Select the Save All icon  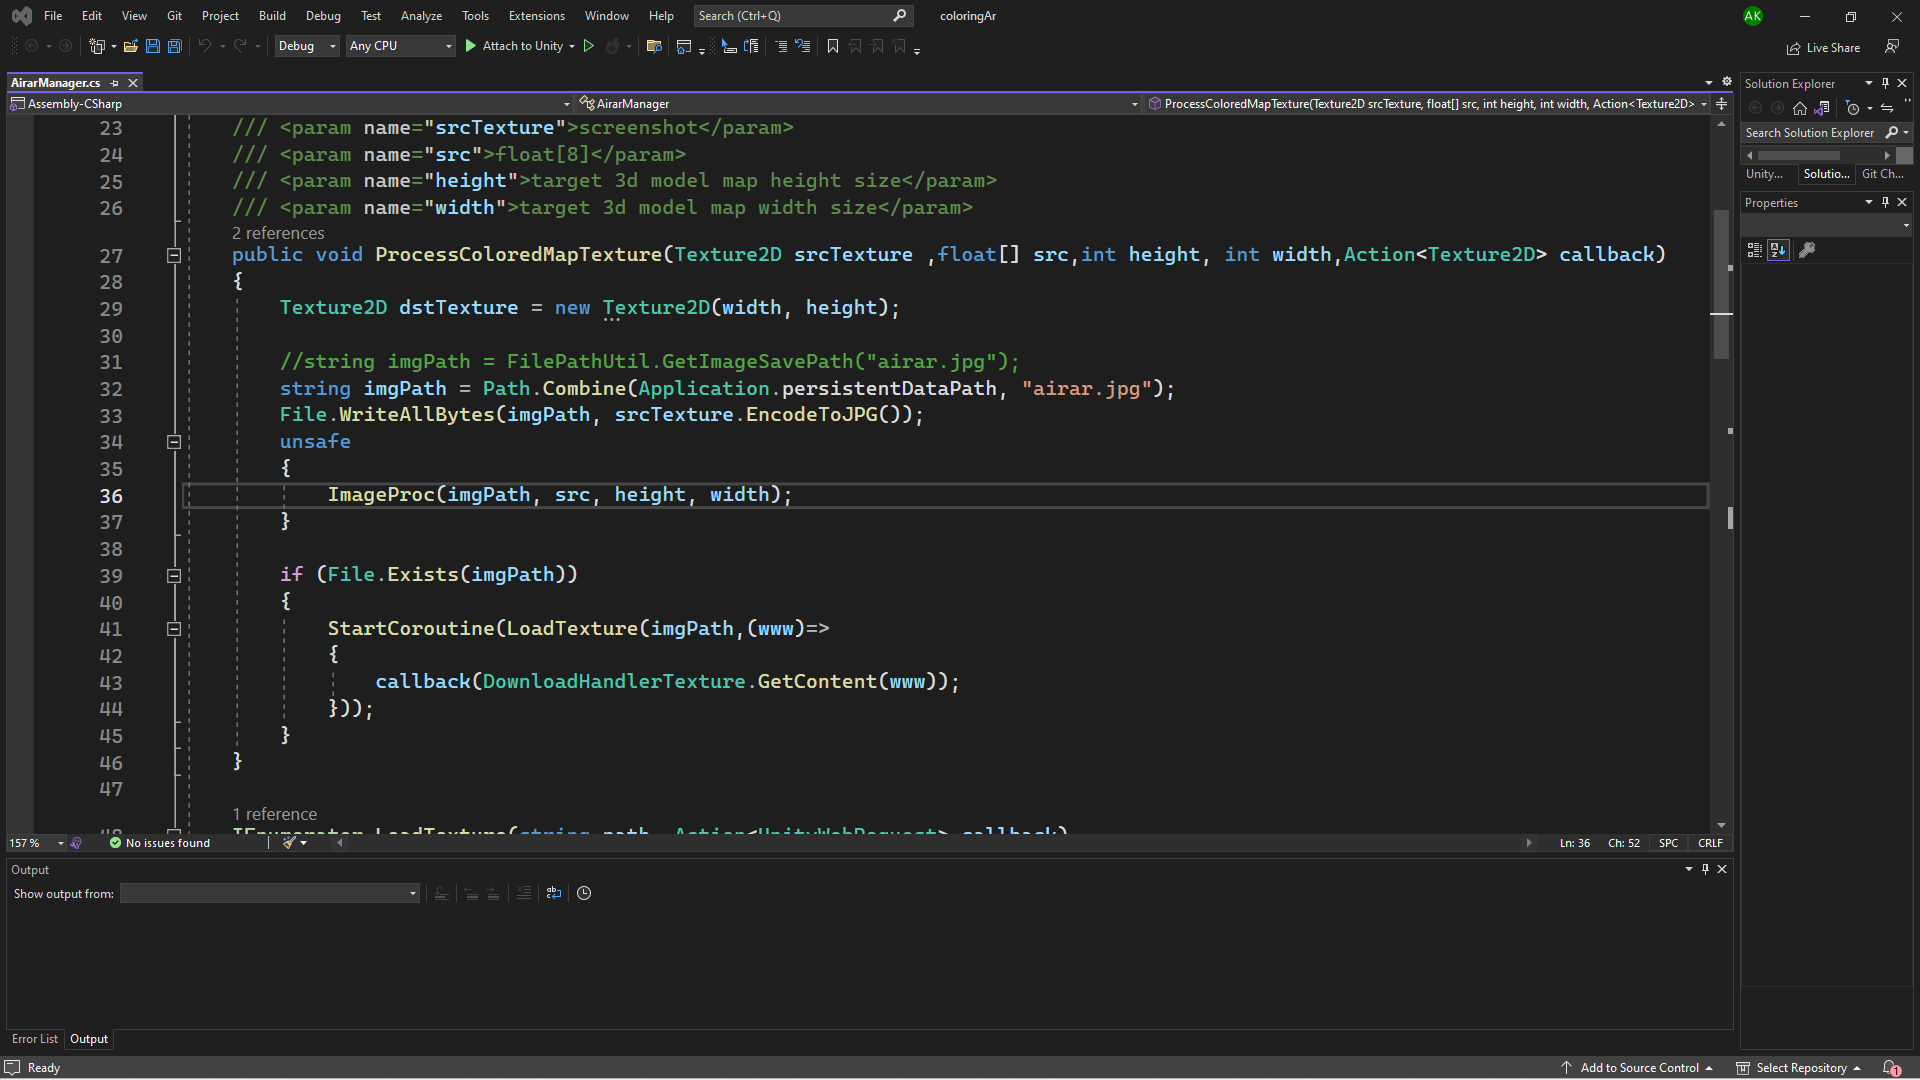[174, 46]
